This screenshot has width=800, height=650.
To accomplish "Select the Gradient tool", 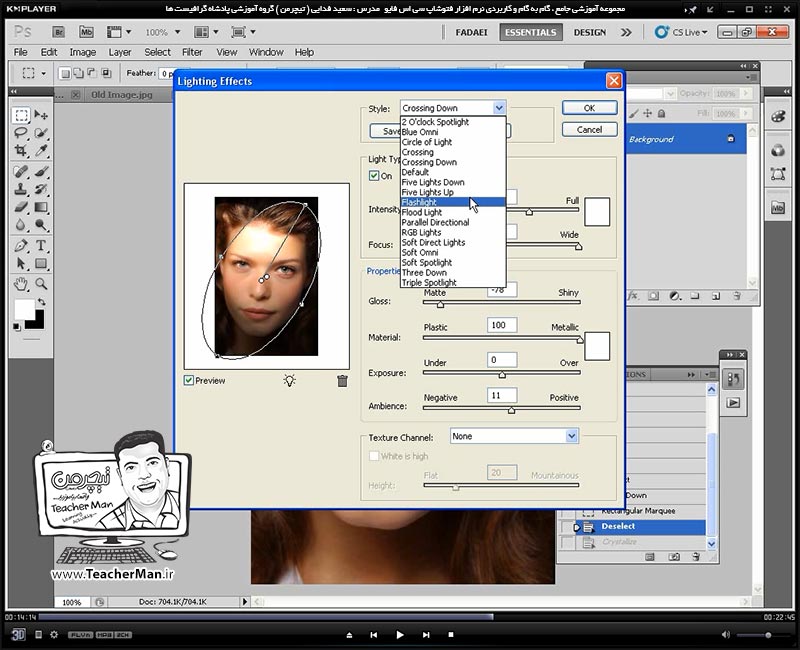I will 41,207.
